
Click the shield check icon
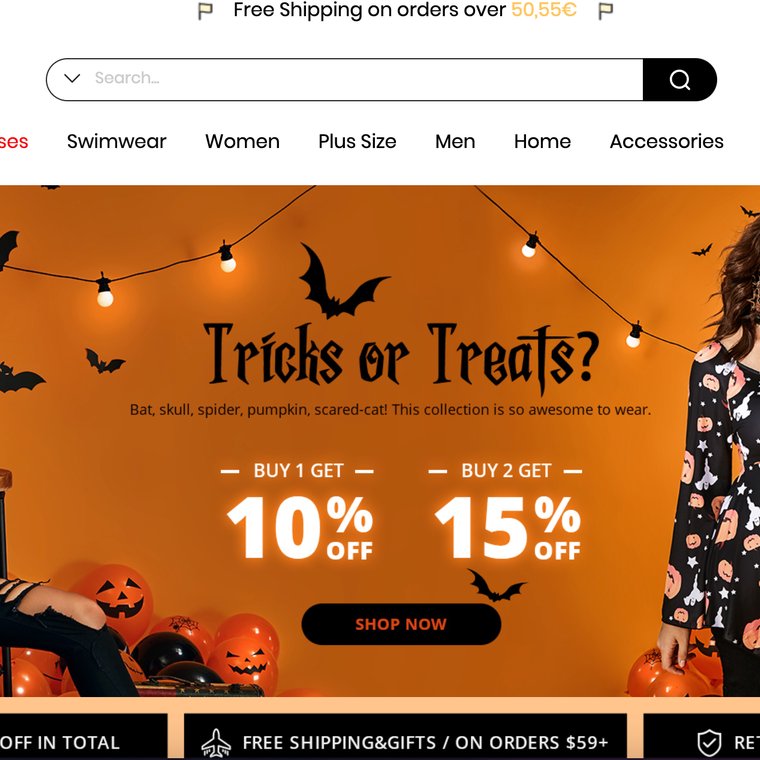pos(709,743)
